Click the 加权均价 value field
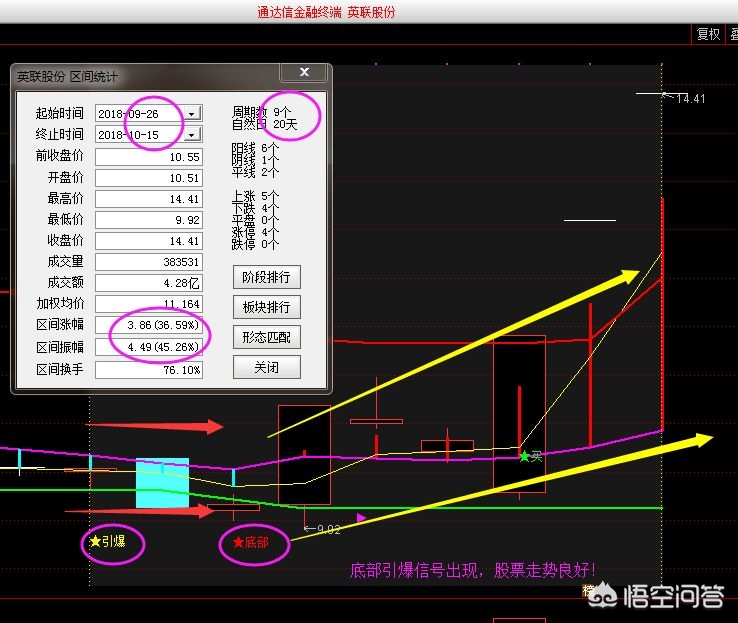This screenshot has height=623, width=738. click(x=149, y=304)
